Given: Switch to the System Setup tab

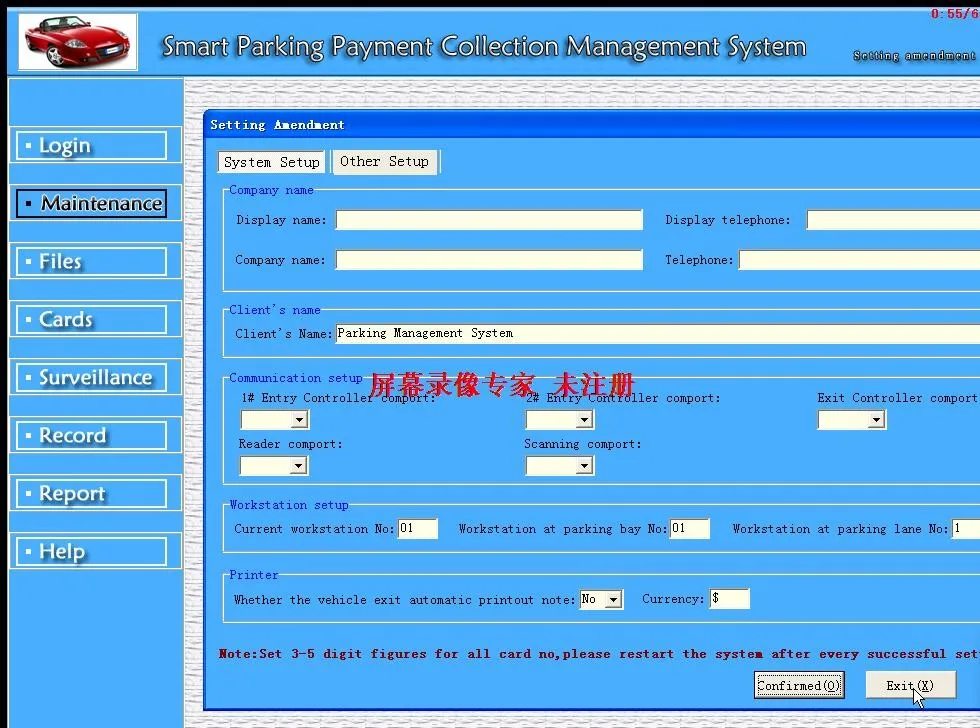Looking at the screenshot, I should (271, 162).
